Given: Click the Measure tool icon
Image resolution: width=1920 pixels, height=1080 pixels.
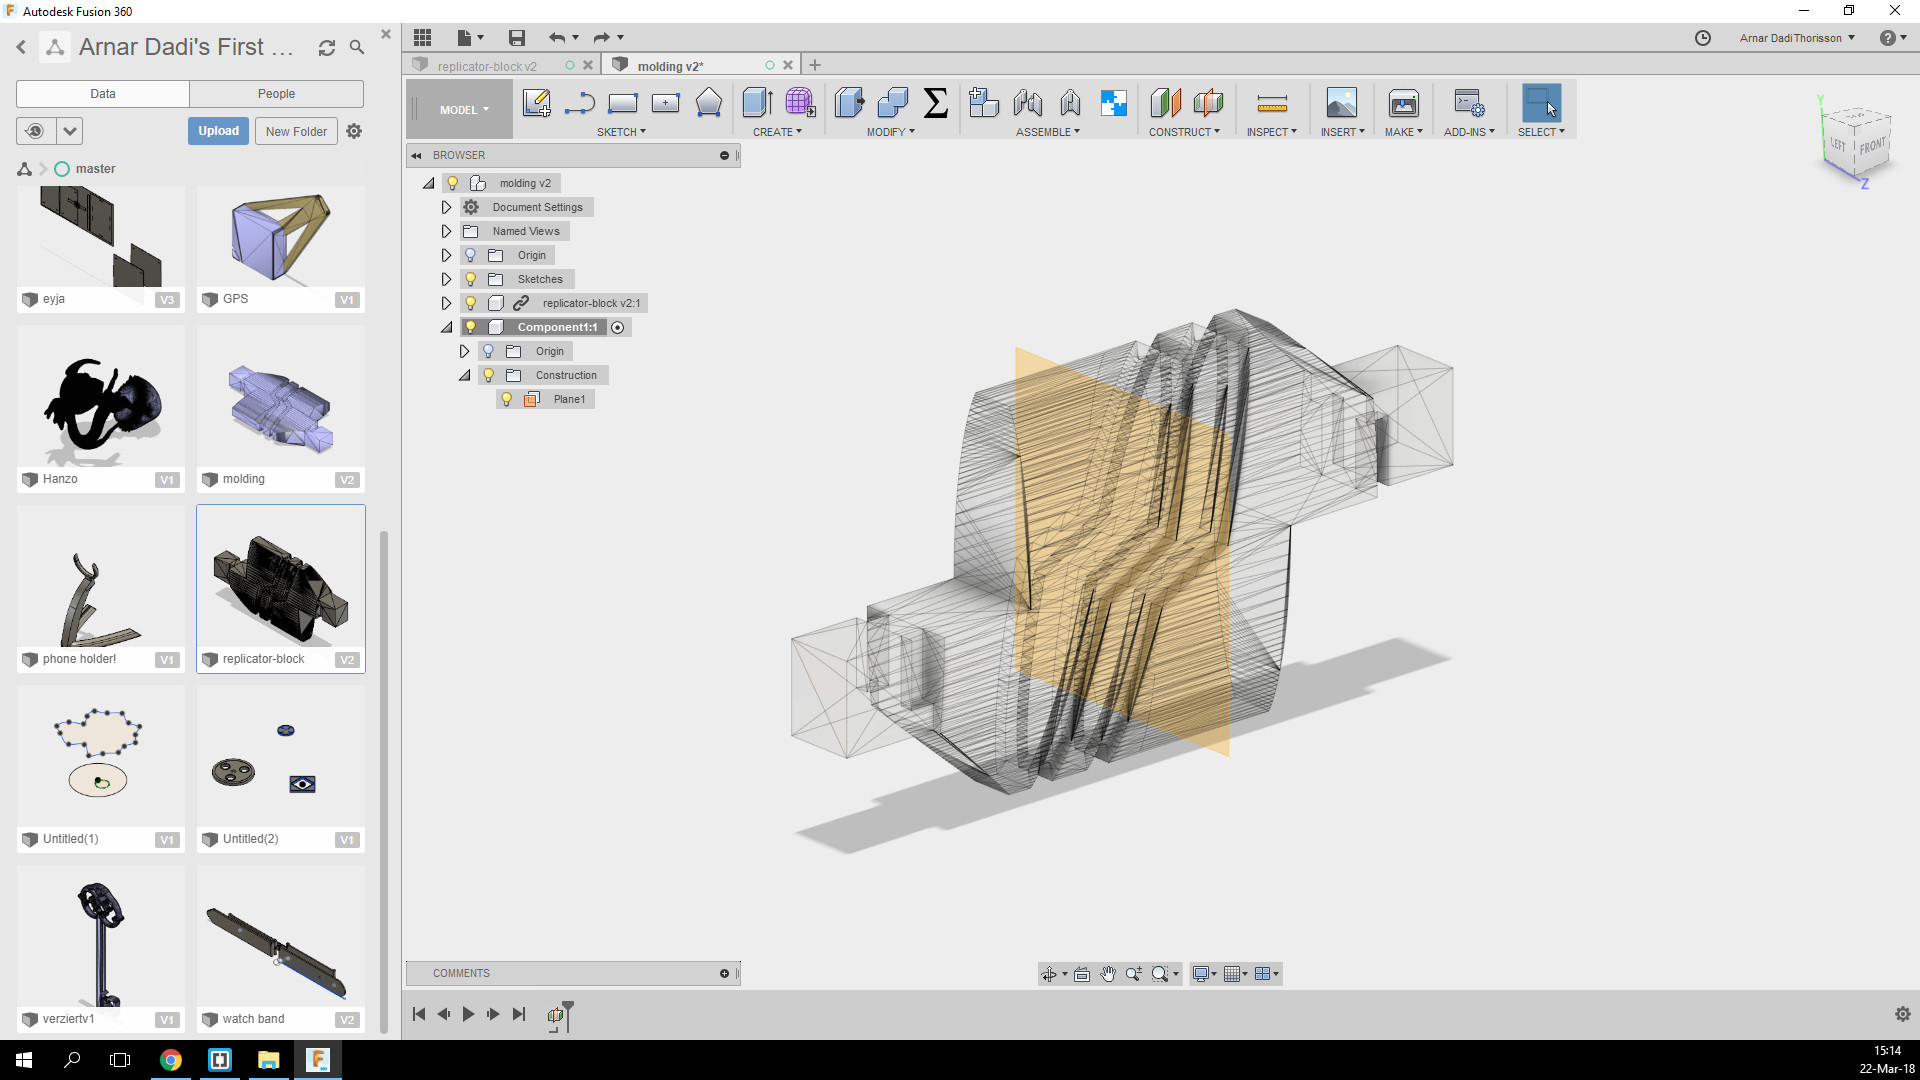Looking at the screenshot, I should click(1271, 103).
